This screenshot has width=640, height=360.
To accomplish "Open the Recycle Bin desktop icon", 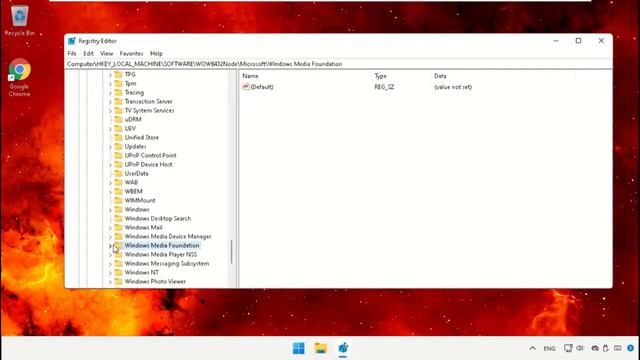I will point(20,20).
